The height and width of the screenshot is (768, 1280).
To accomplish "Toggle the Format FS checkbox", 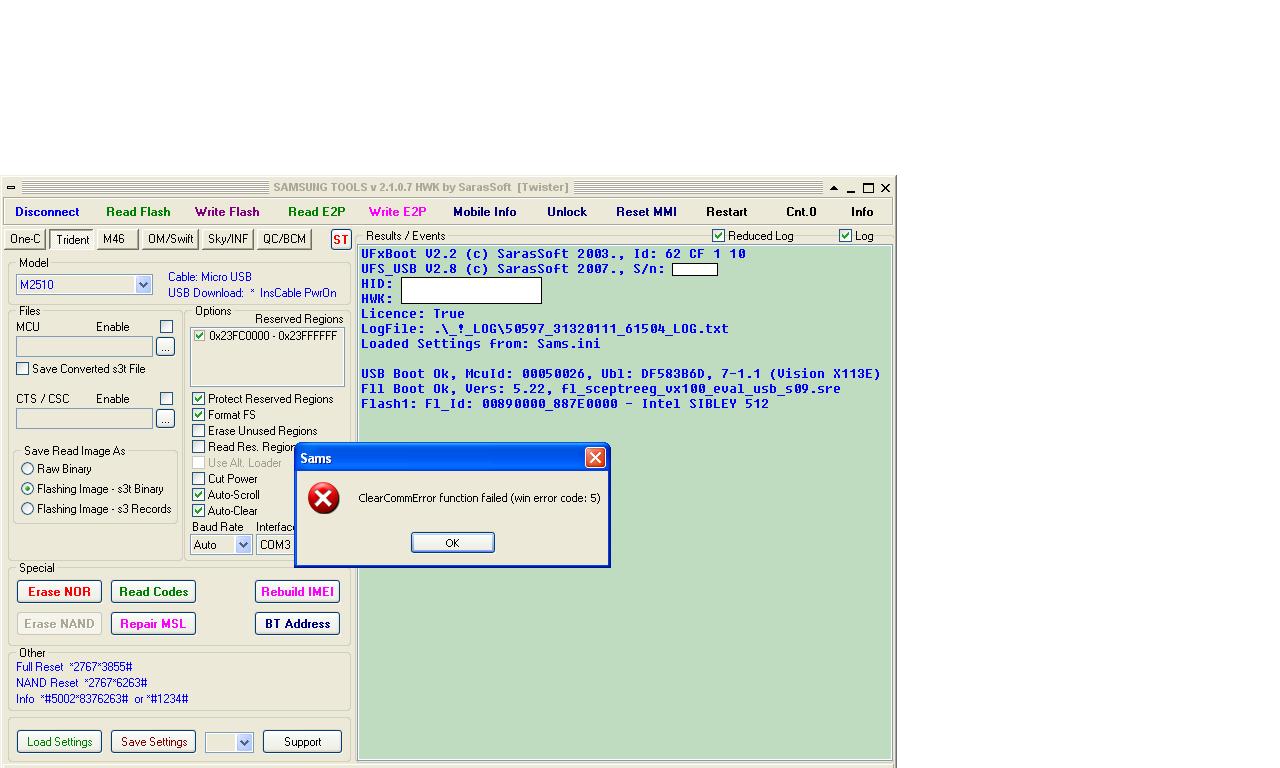I will (x=198, y=415).
